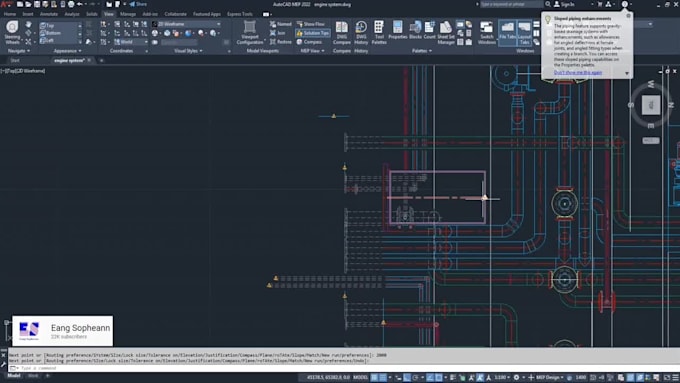Click the MODEL space button in status bar
This screenshot has height=383, width=680.
coord(361,377)
